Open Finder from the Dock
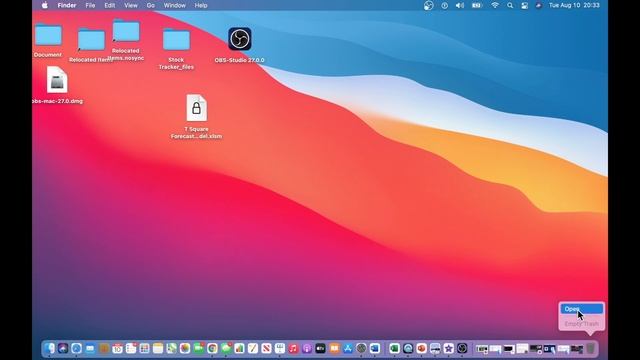This screenshot has width=640, height=360. click(x=49, y=348)
